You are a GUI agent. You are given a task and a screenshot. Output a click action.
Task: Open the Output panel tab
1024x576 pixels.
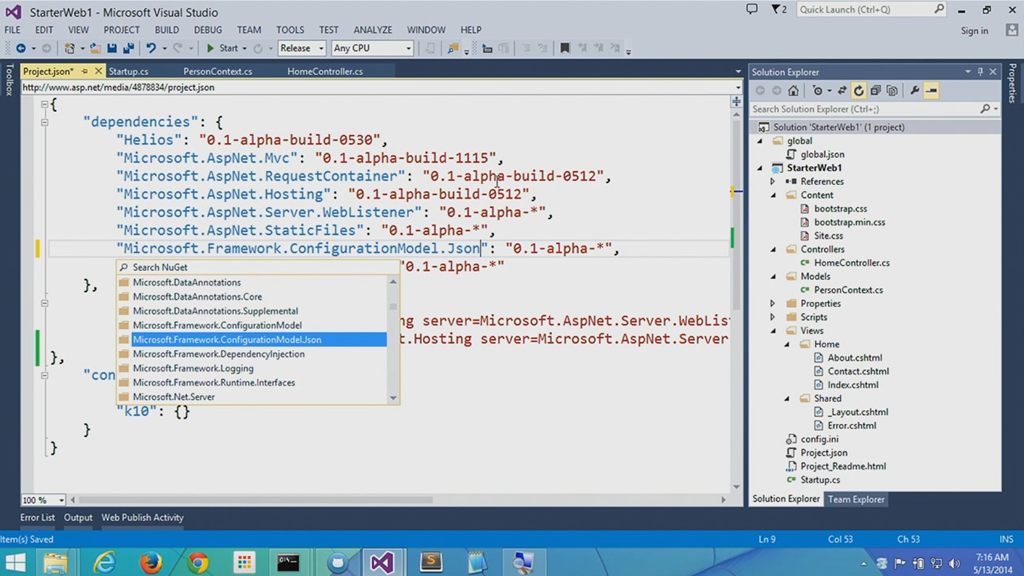tap(78, 518)
